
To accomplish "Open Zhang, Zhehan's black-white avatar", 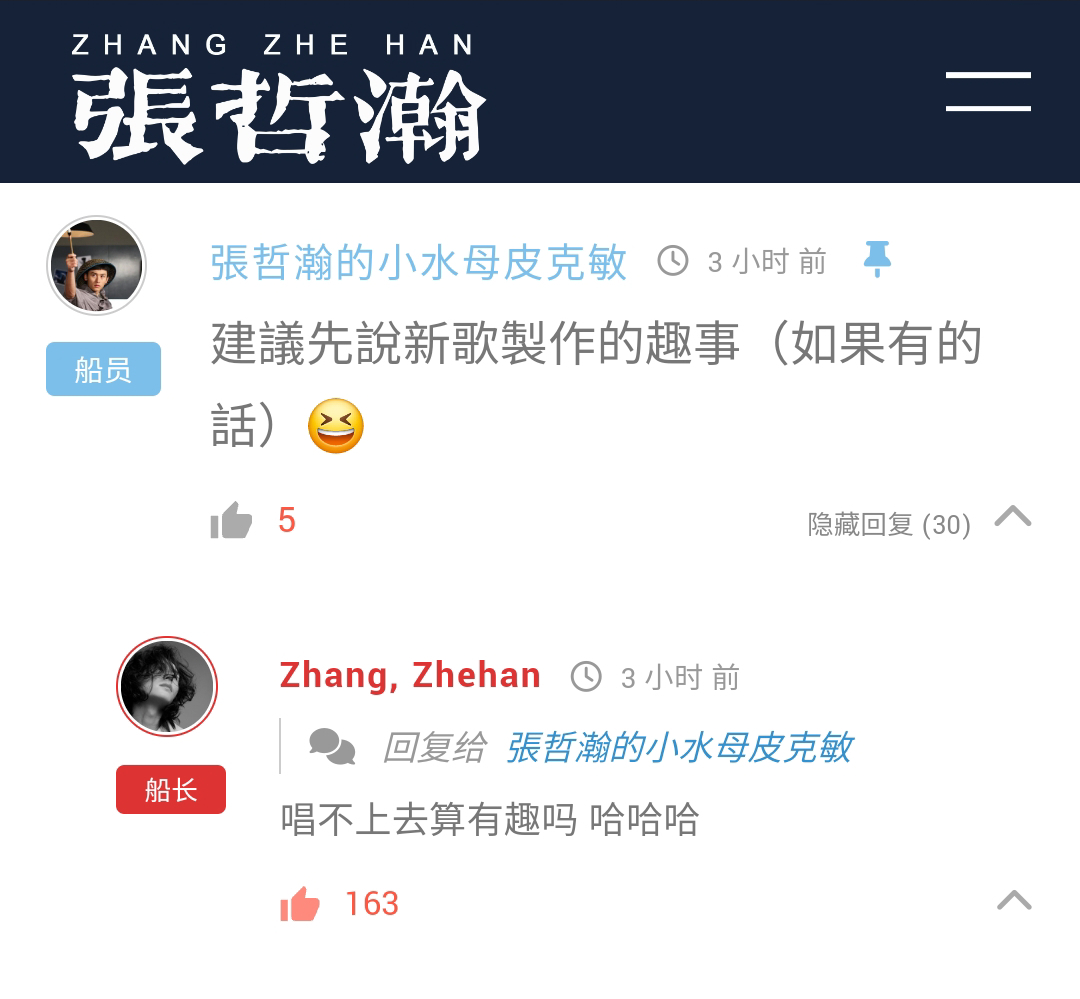I will tap(167, 686).
